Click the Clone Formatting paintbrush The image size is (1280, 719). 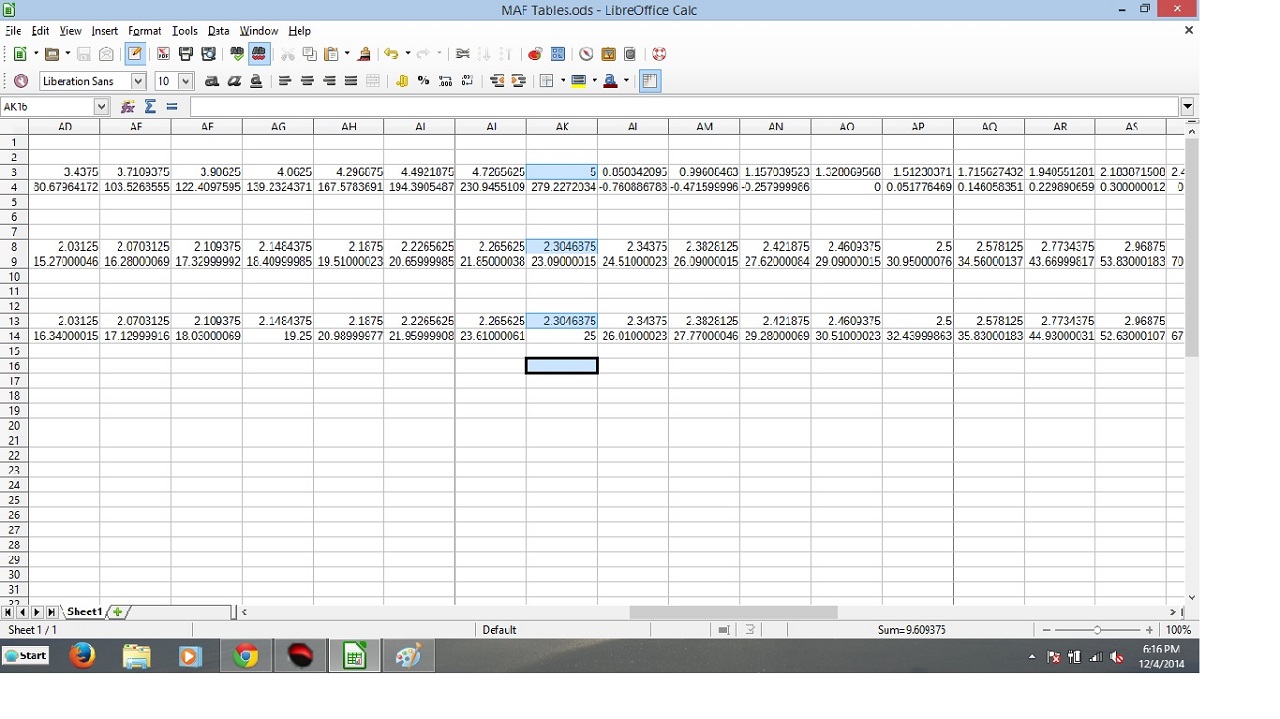[x=364, y=54]
